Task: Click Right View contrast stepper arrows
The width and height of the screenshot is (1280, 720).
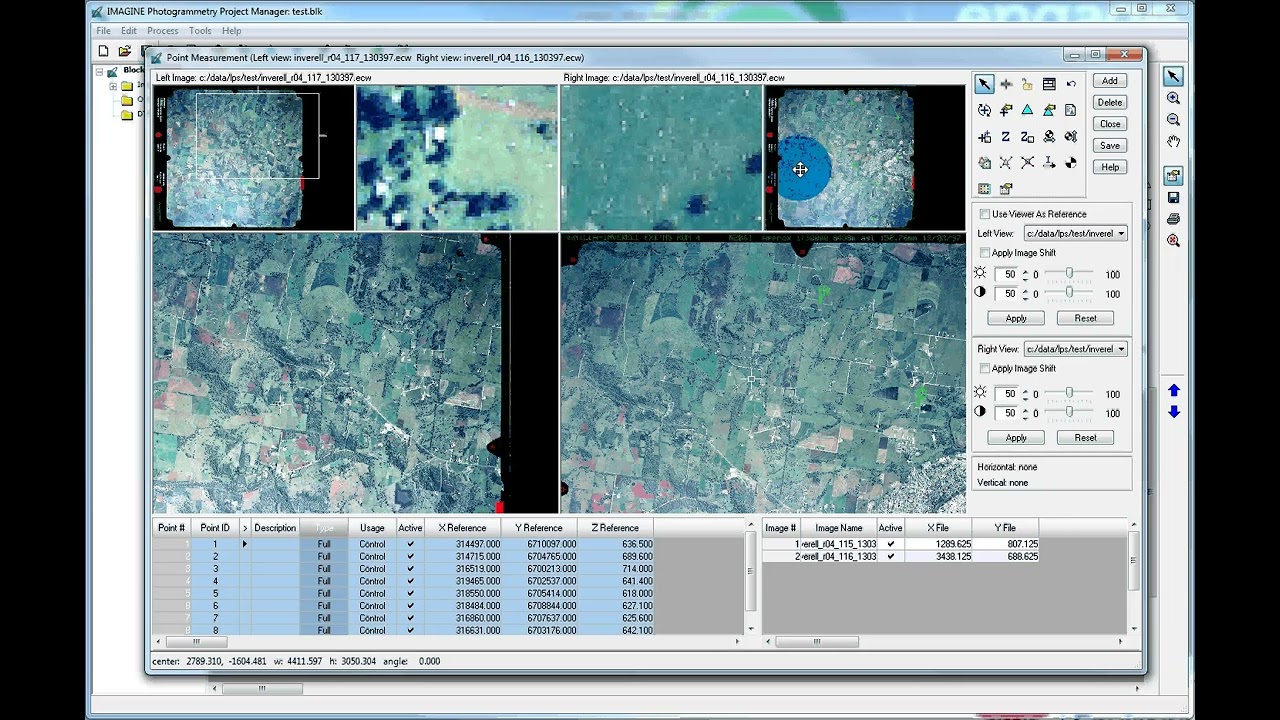Action: (1025, 413)
